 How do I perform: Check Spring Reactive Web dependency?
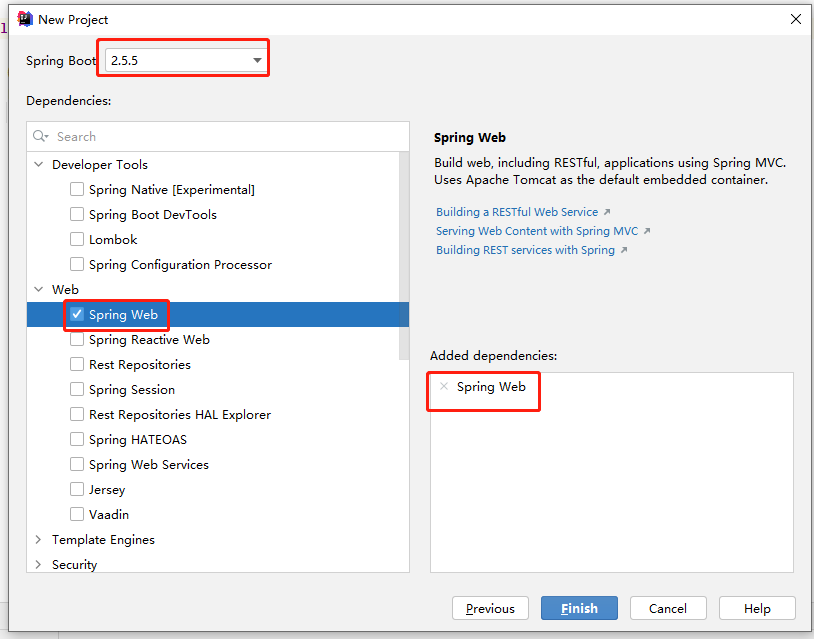[x=77, y=339]
